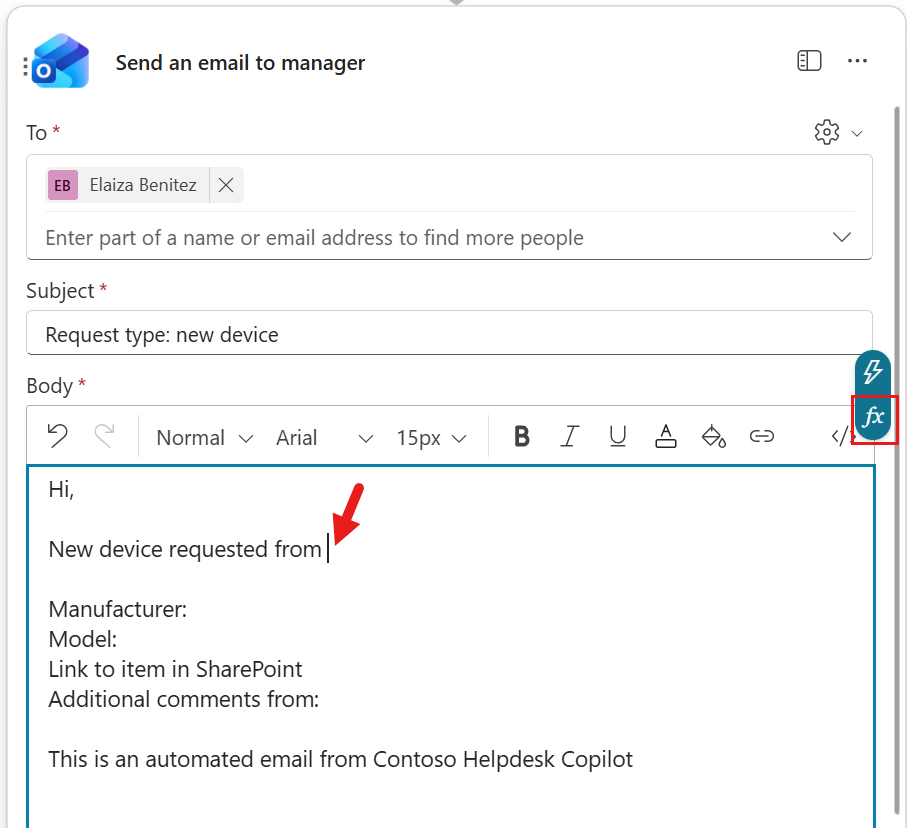Open the Normal paragraph style dropdown
This screenshot has width=907, height=828.
coord(203,437)
